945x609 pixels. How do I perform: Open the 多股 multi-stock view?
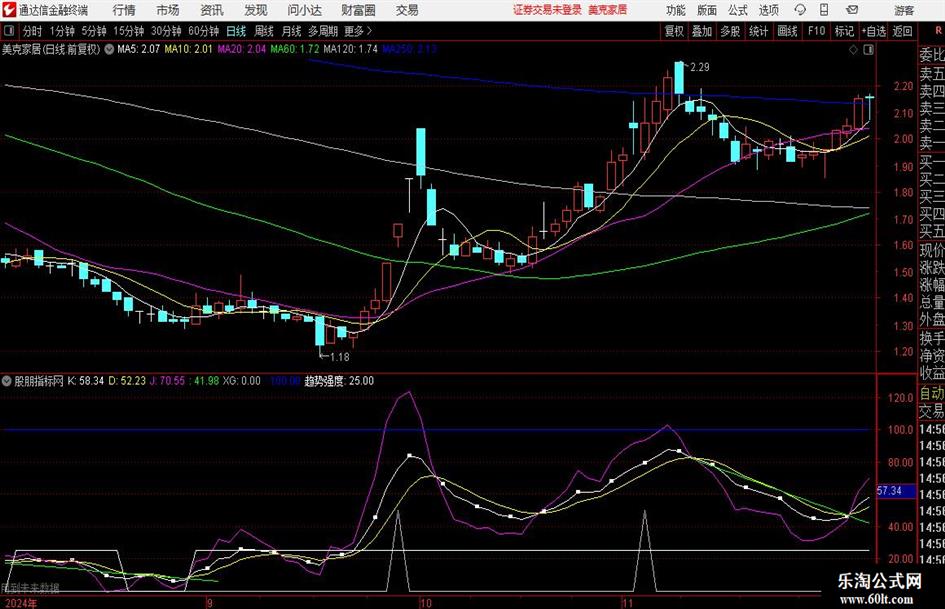click(x=730, y=31)
